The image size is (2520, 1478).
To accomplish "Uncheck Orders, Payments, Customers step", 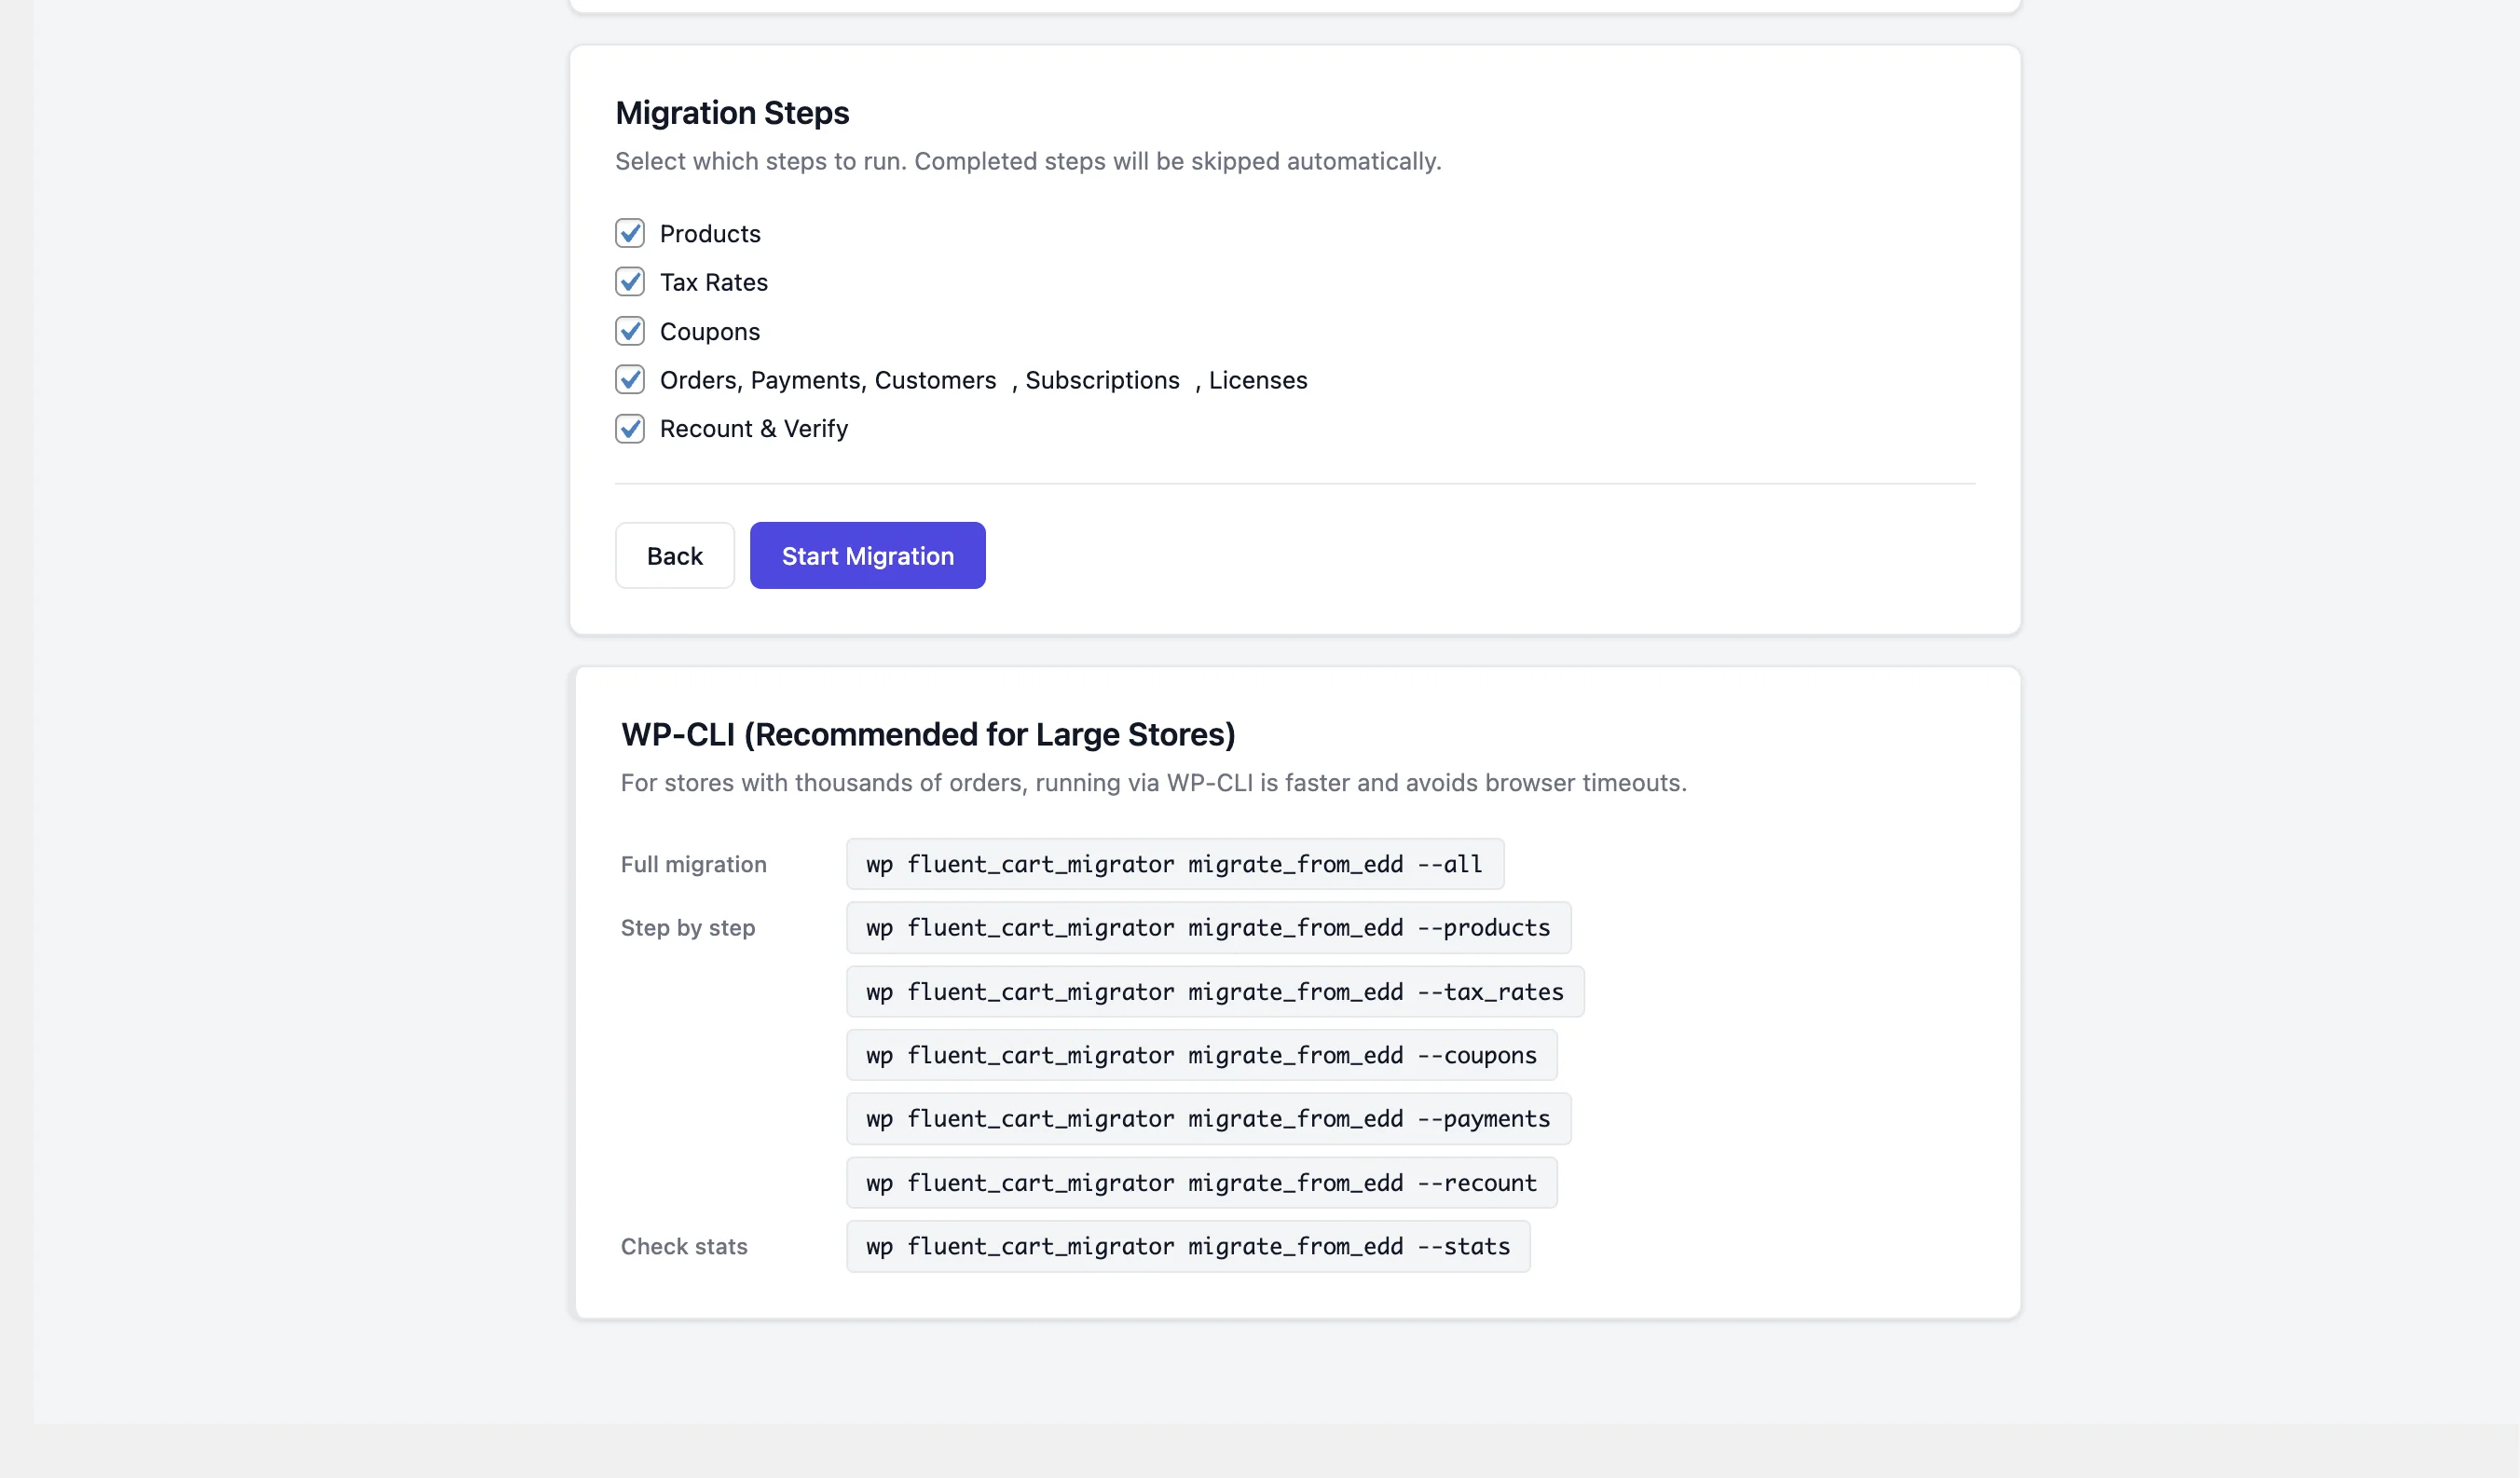I will pyautogui.click(x=630, y=379).
